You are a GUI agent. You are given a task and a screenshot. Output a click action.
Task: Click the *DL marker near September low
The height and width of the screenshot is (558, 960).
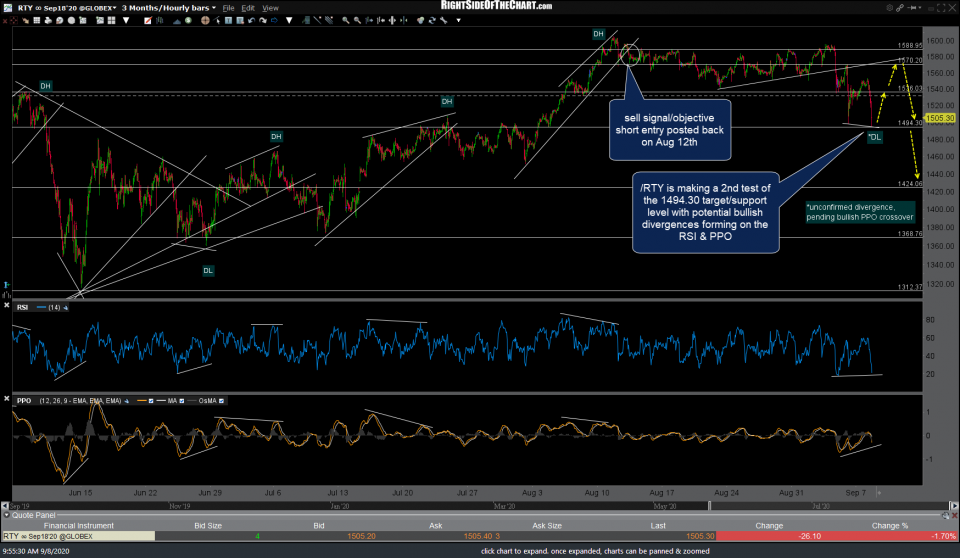(874, 137)
